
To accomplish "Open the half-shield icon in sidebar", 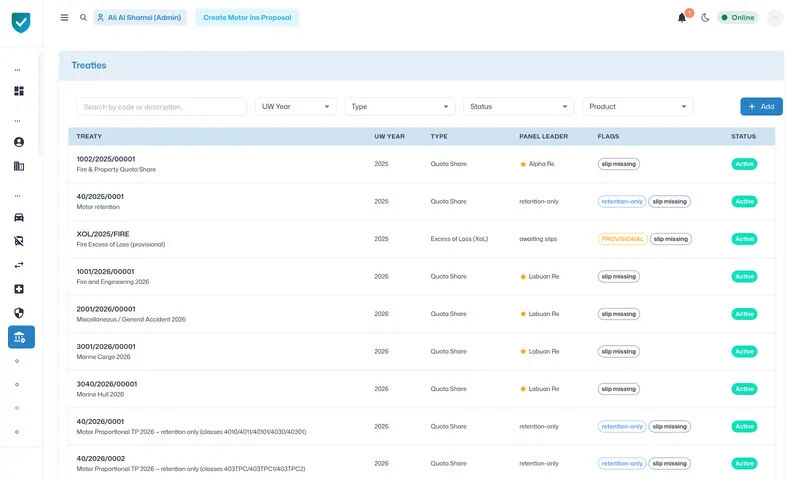I will click(x=19, y=313).
